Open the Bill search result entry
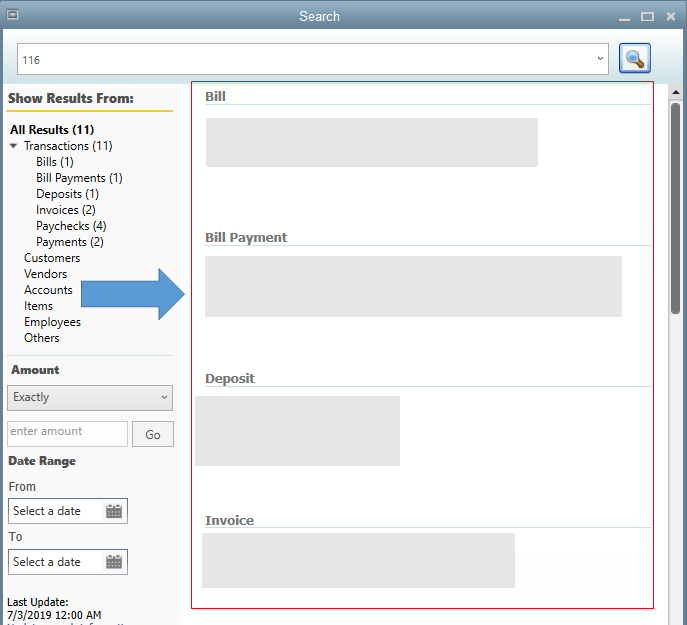This screenshot has width=687, height=625. pyautogui.click(x=372, y=142)
